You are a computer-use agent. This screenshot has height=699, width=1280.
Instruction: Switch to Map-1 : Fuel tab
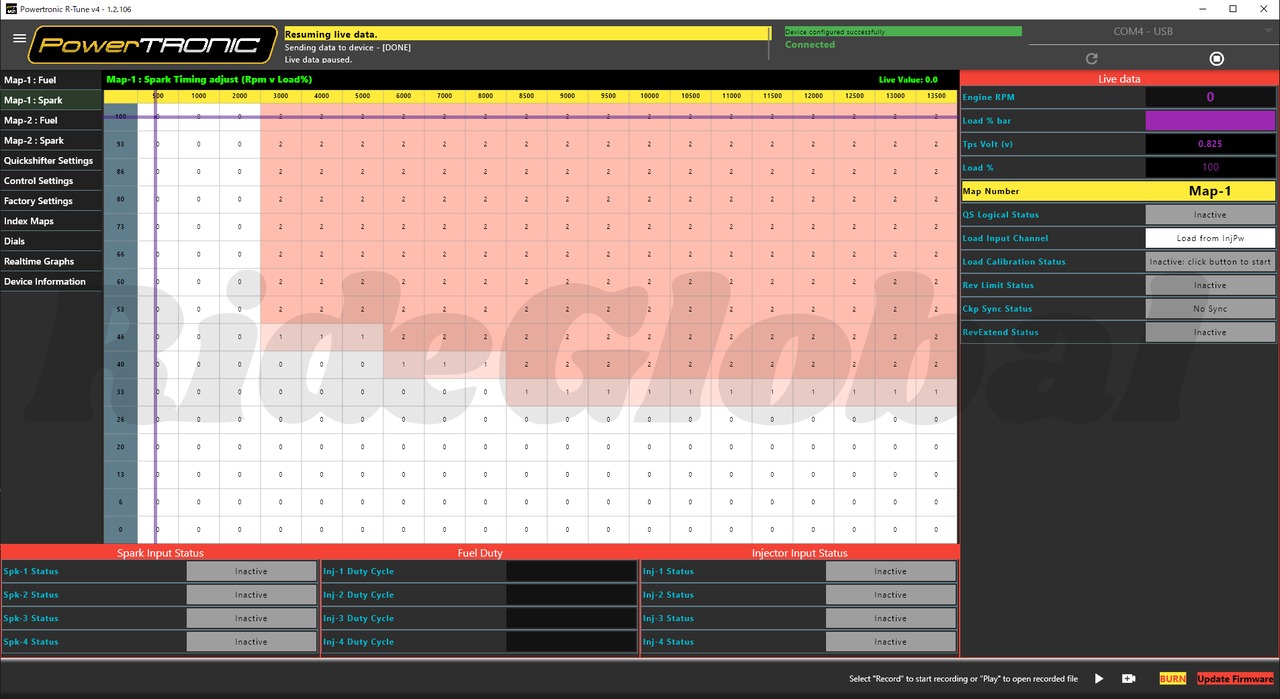51,80
